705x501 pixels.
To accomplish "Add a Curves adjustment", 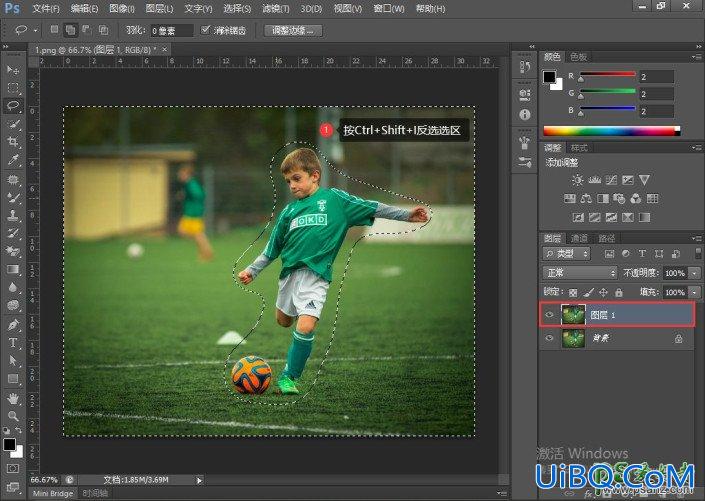I will coord(611,180).
